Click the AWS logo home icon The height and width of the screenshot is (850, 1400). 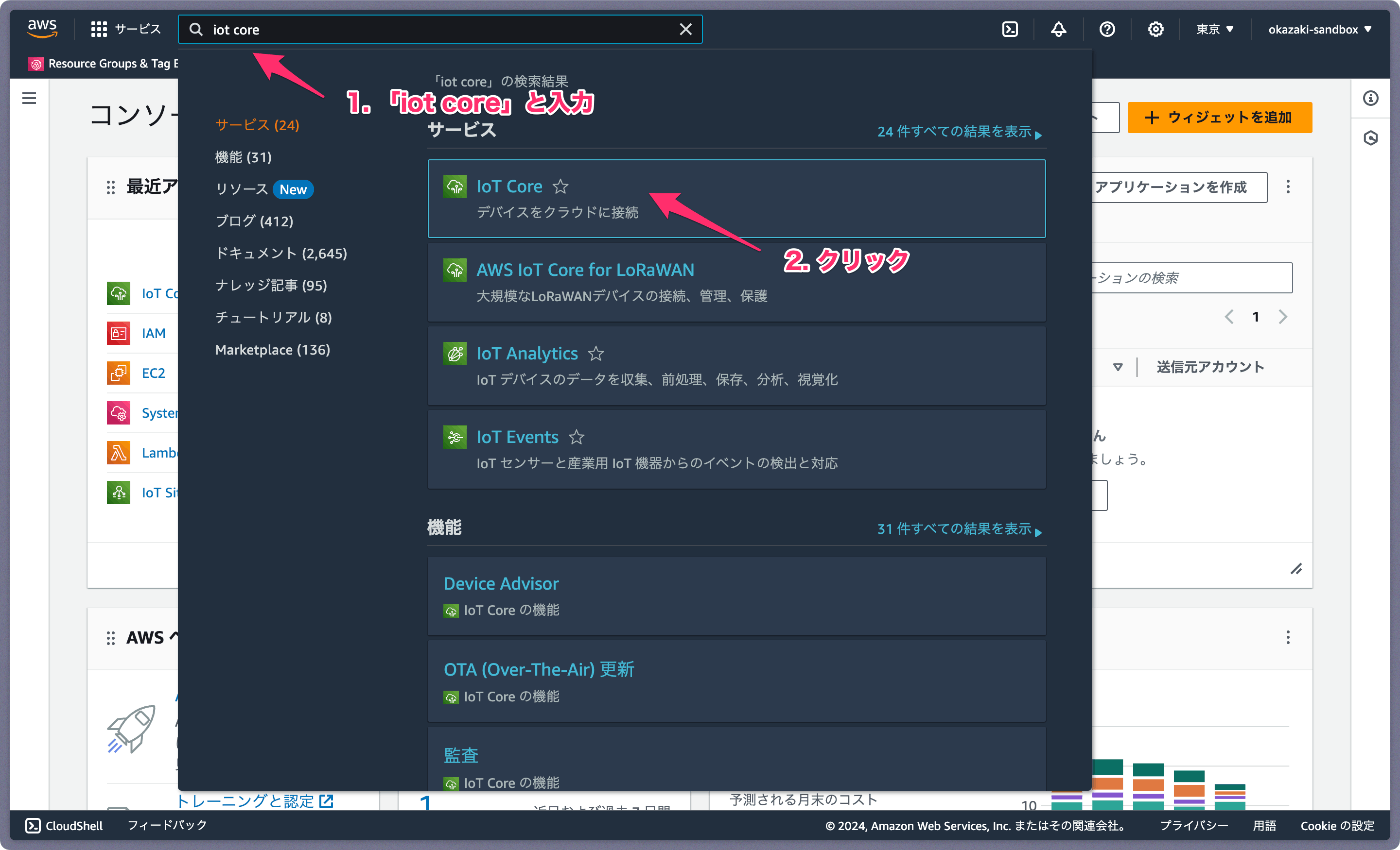pyautogui.click(x=43, y=29)
